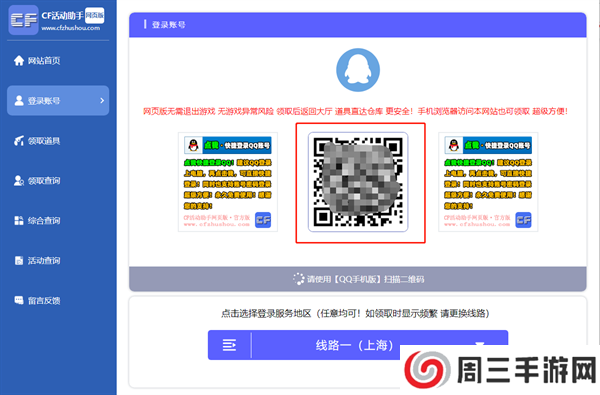600x395 pixels.
Task: Click the document icon beside 活动查询
Action: (19, 261)
